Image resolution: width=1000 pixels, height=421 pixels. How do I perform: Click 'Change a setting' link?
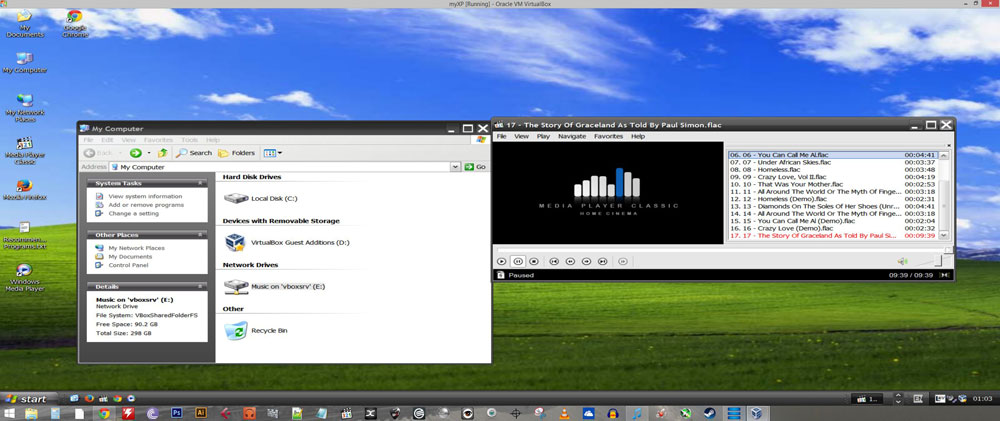[133, 214]
